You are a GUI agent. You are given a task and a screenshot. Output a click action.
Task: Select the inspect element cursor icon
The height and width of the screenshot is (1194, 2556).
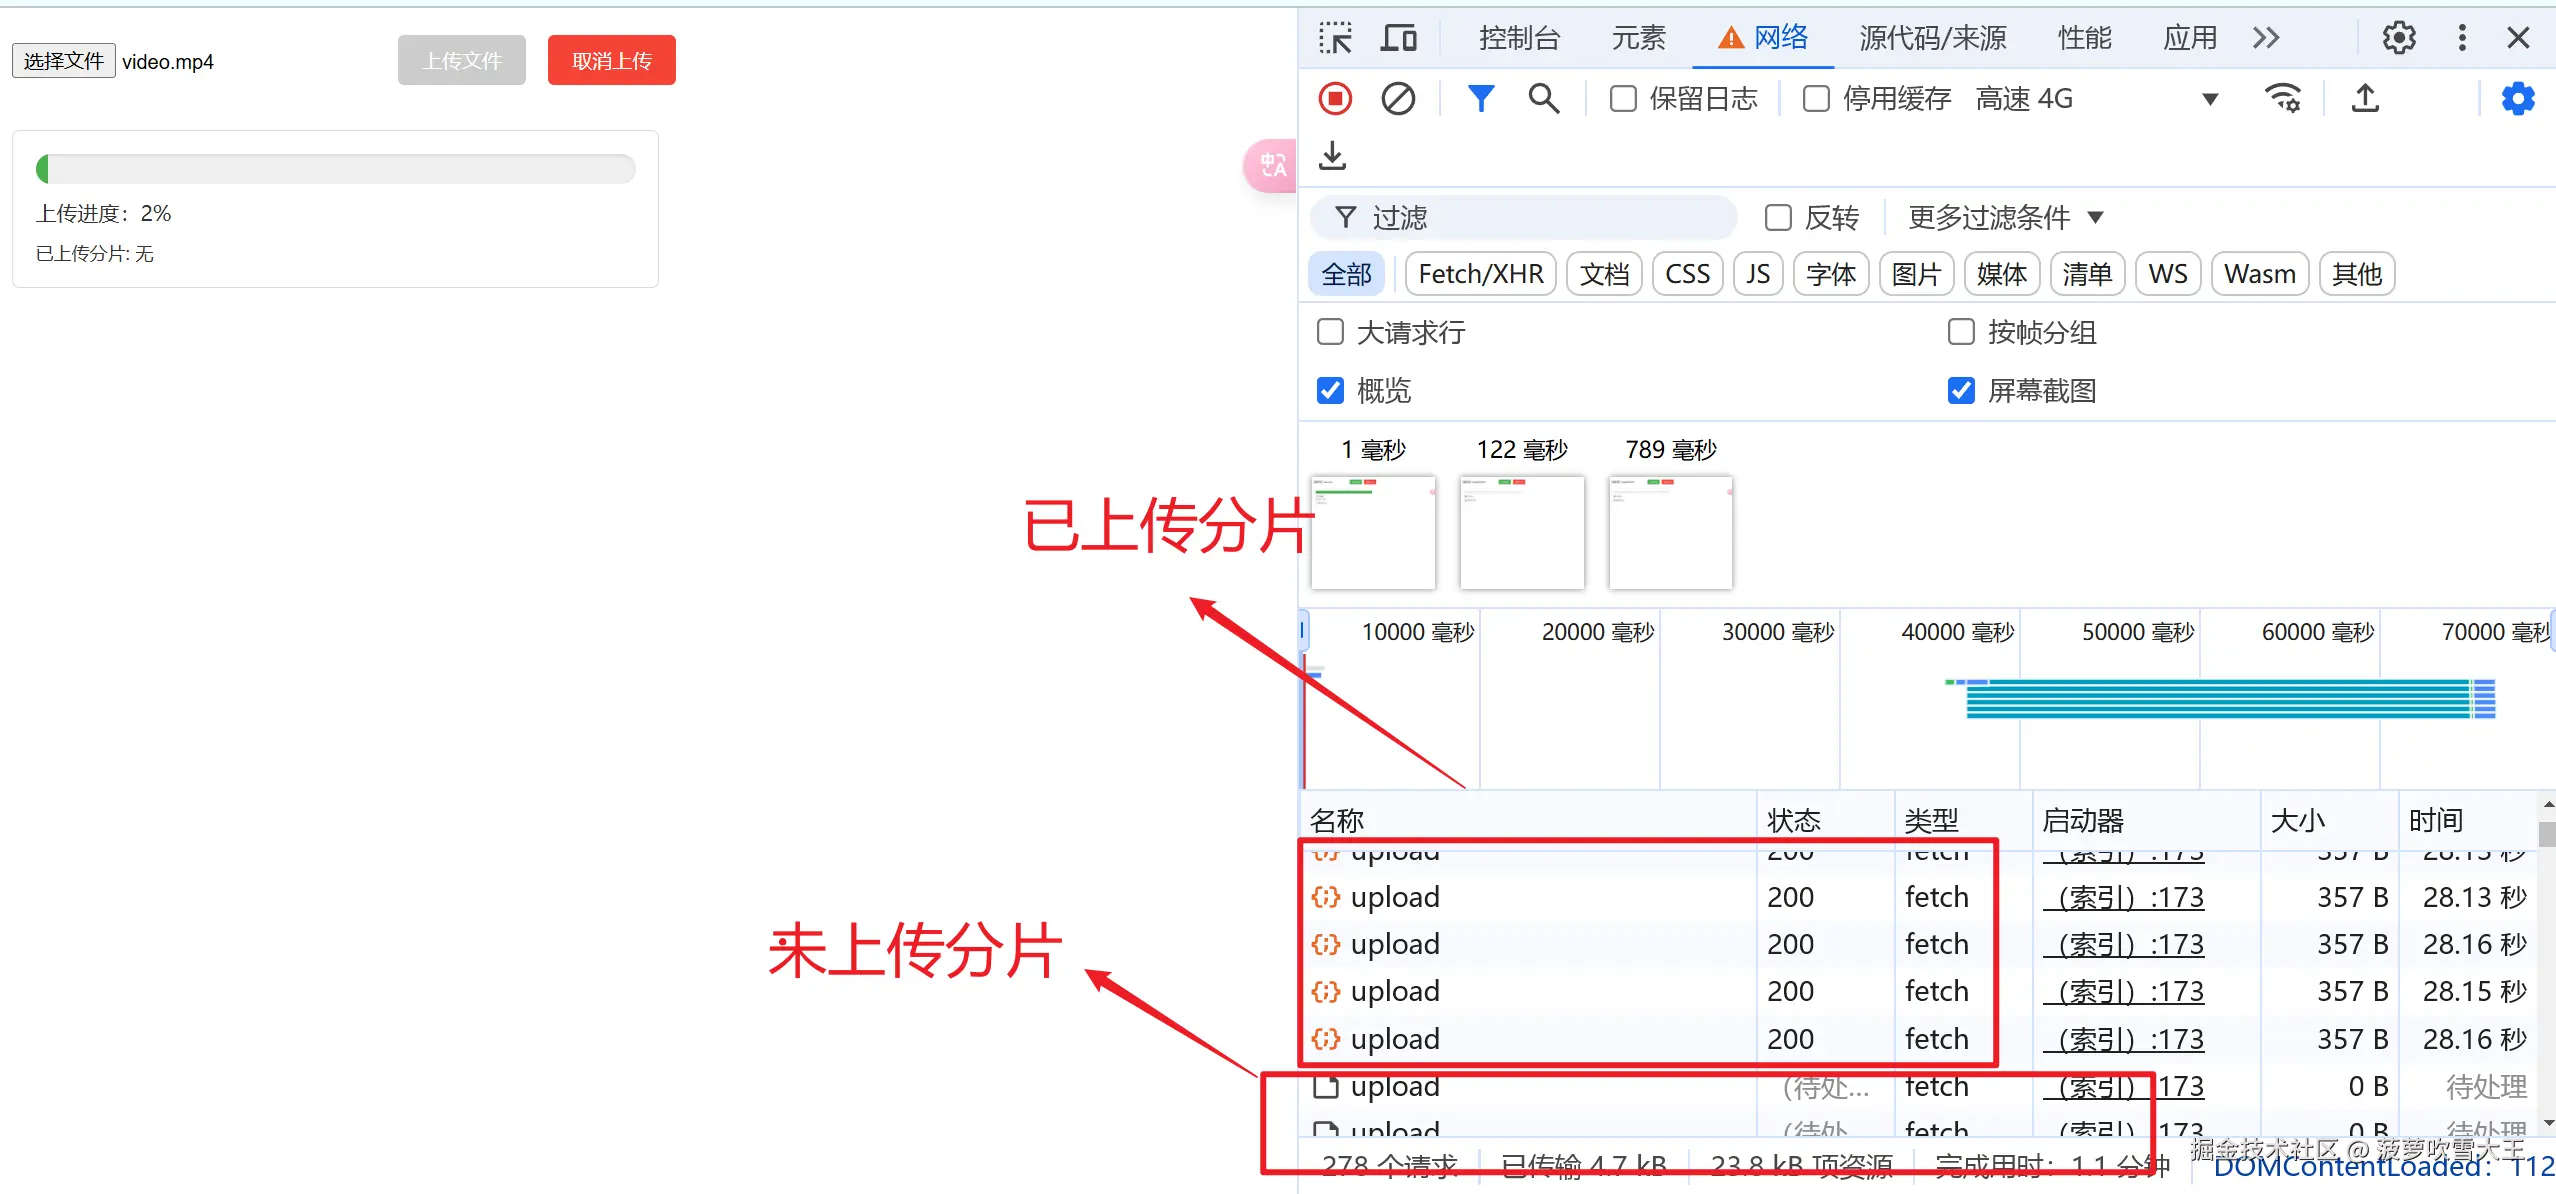click(x=1336, y=37)
